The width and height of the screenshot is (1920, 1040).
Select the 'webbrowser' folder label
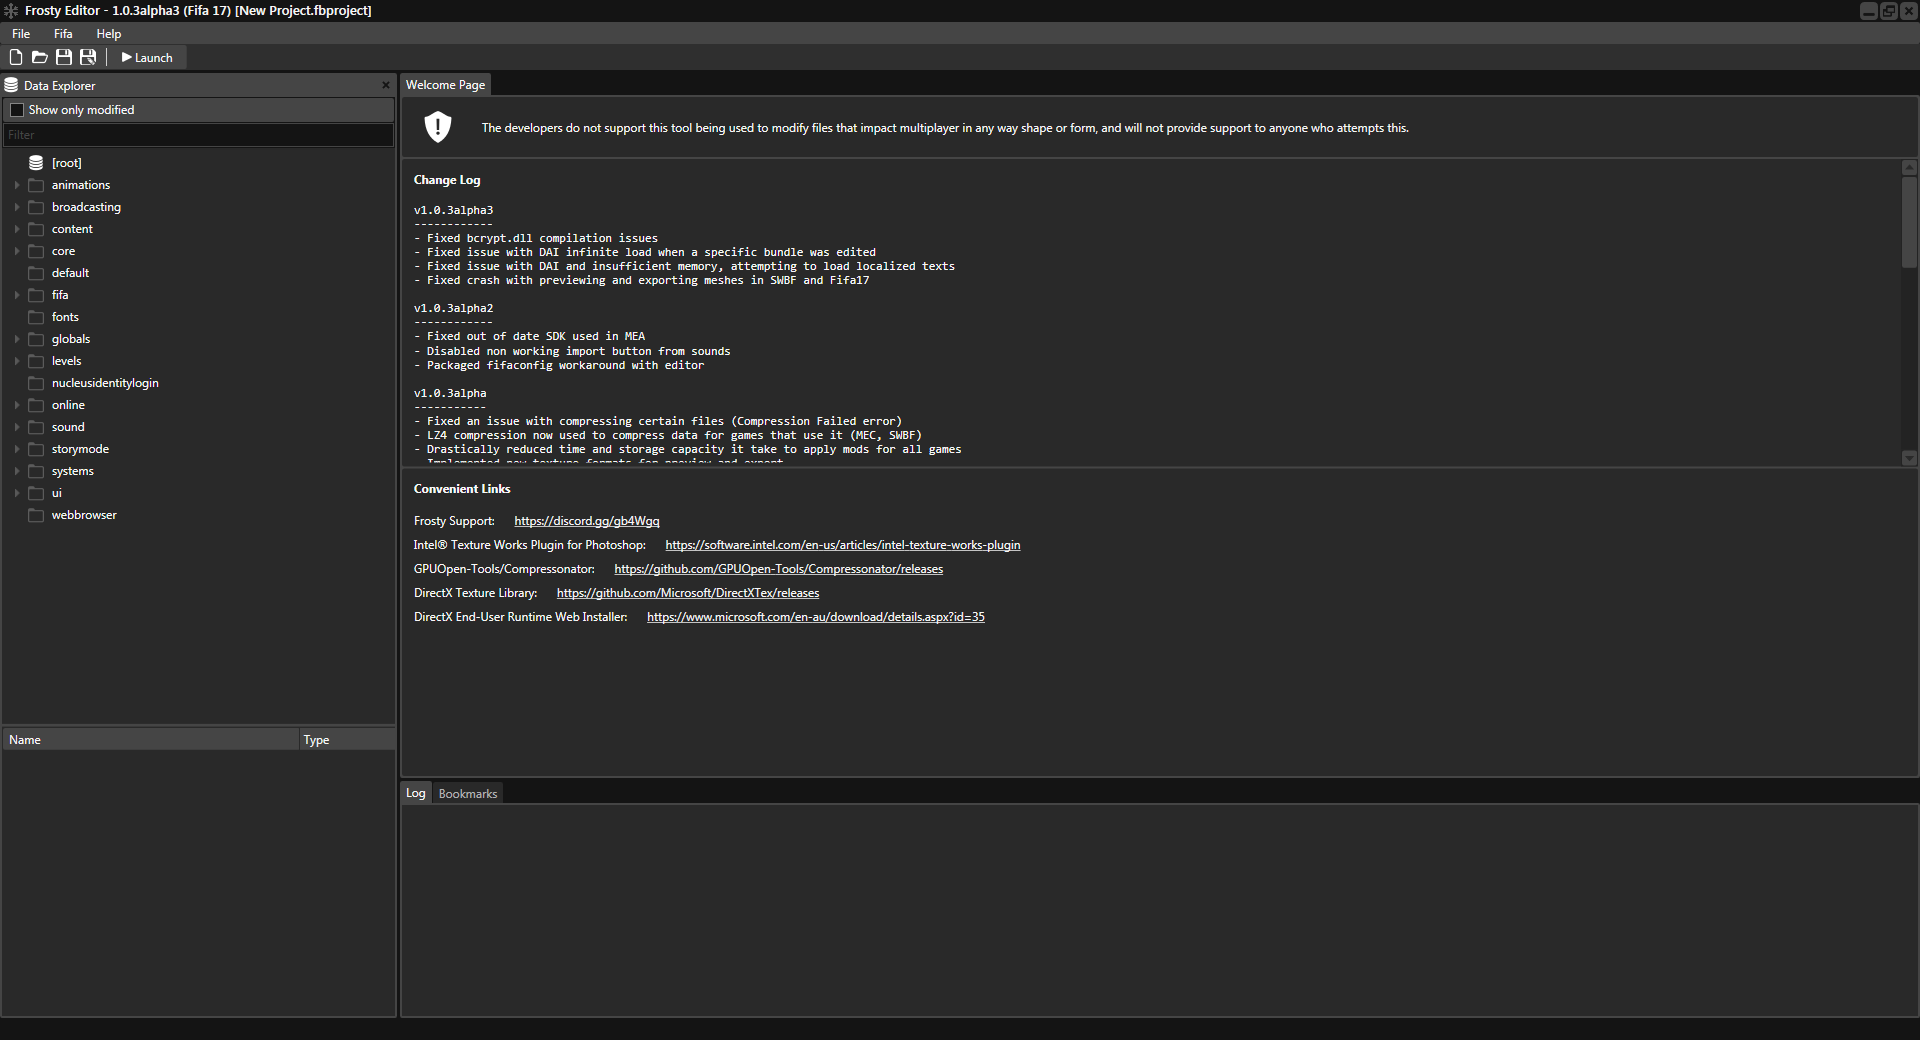point(84,515)
